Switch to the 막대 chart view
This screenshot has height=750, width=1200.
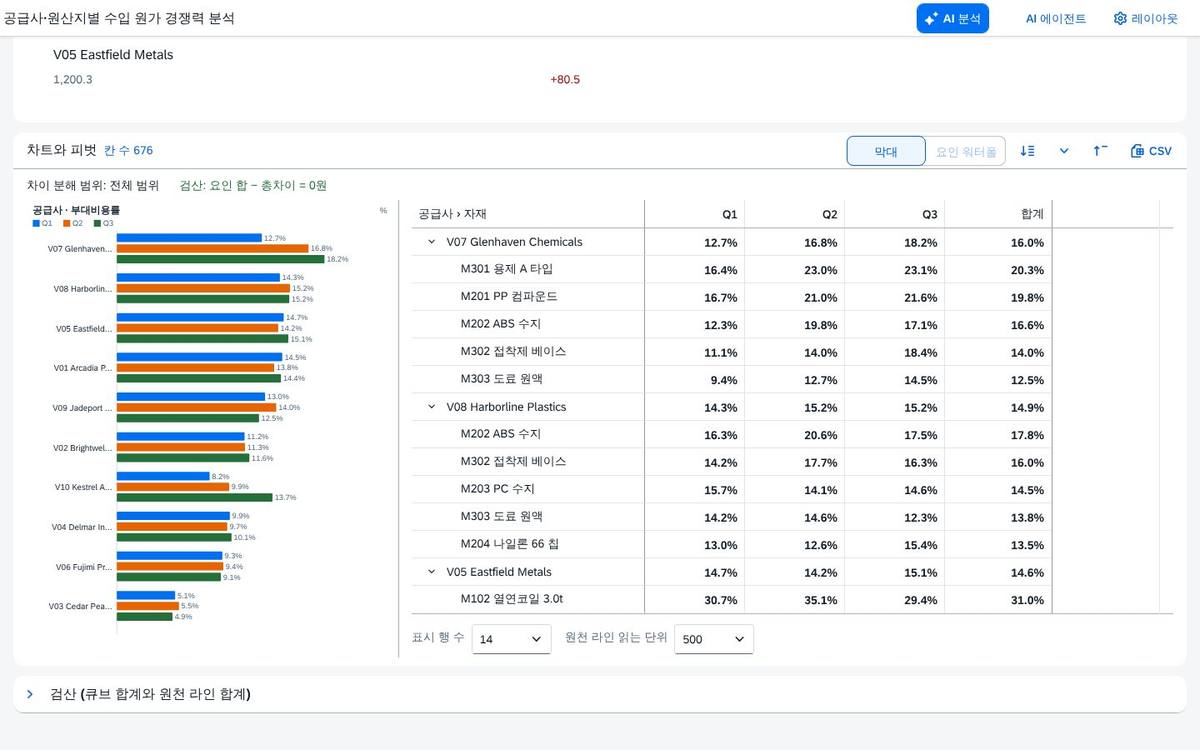pyautogui.click(x=886, y=151)
